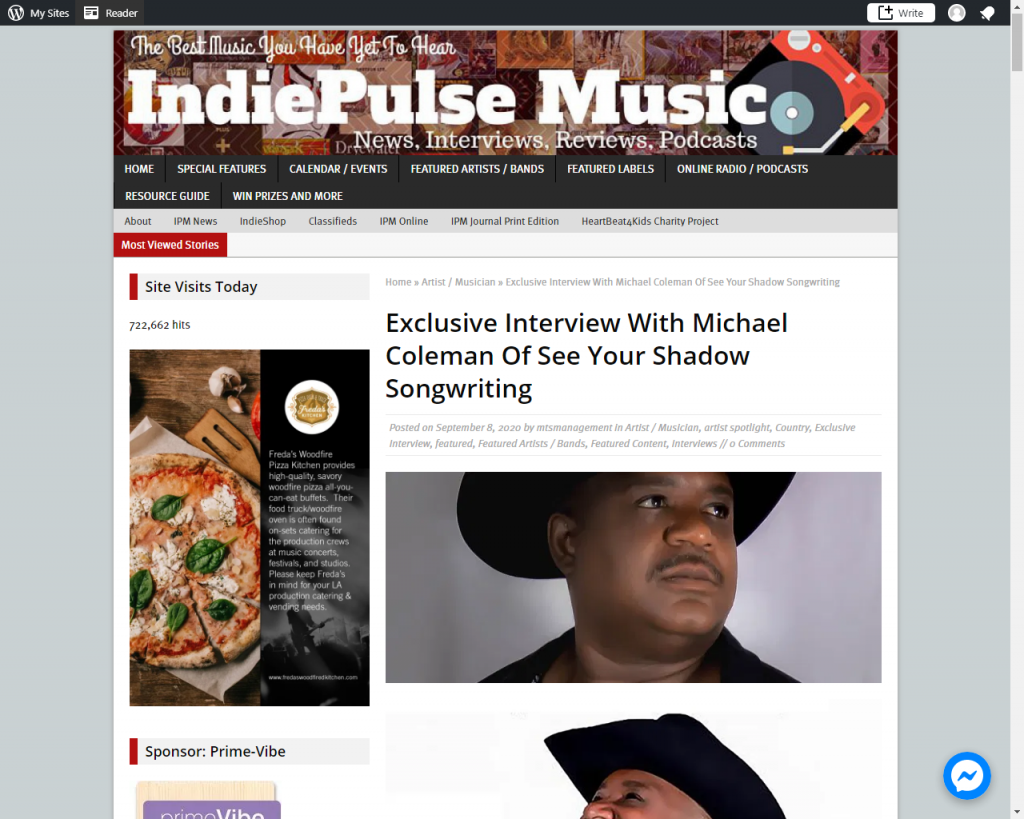Open Calendar / Events menu item
The width and height of the screenshot is (1024, 819).
(338, 169)
